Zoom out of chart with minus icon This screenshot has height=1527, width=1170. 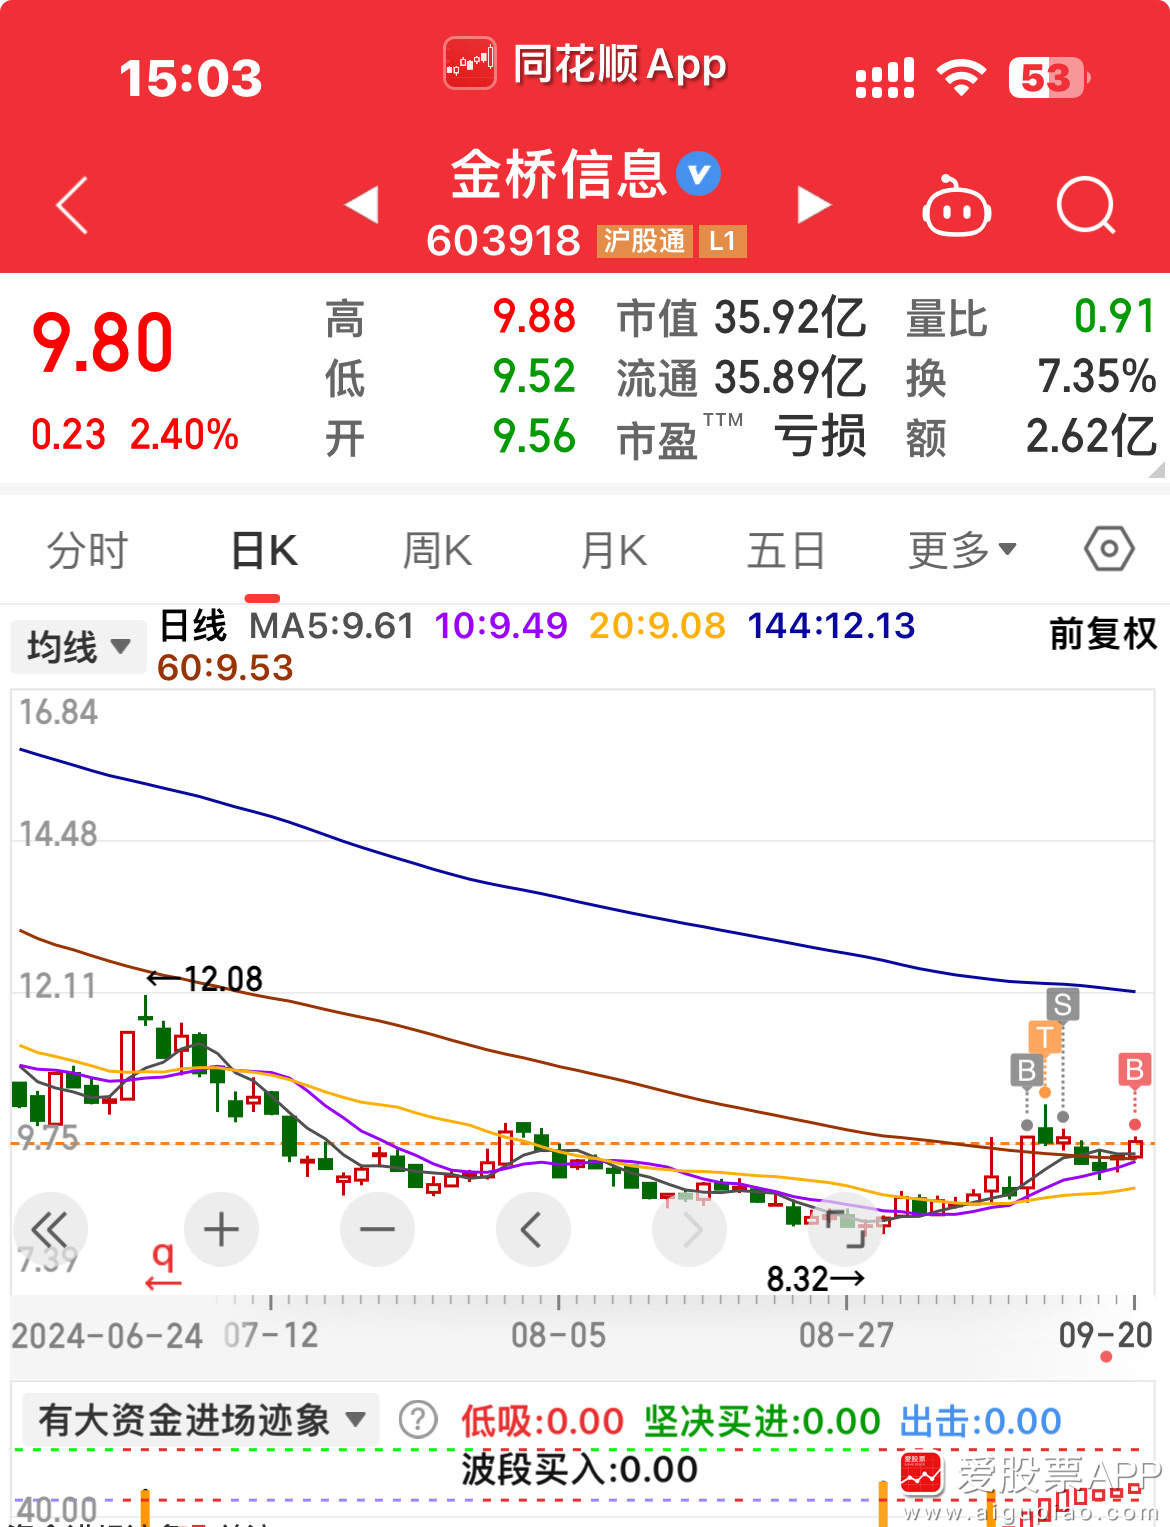pos(377,1229)
